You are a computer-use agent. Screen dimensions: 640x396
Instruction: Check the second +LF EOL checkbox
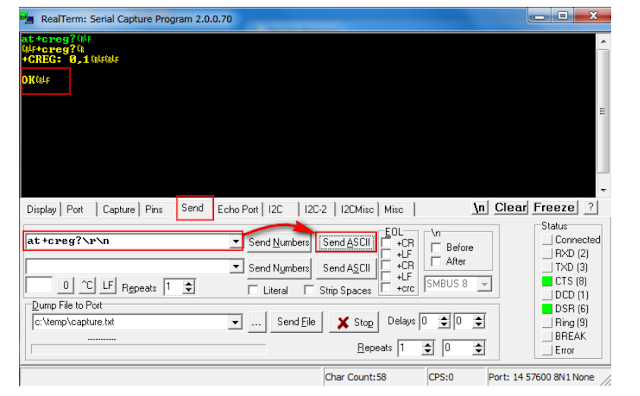[x=386, y=276]
